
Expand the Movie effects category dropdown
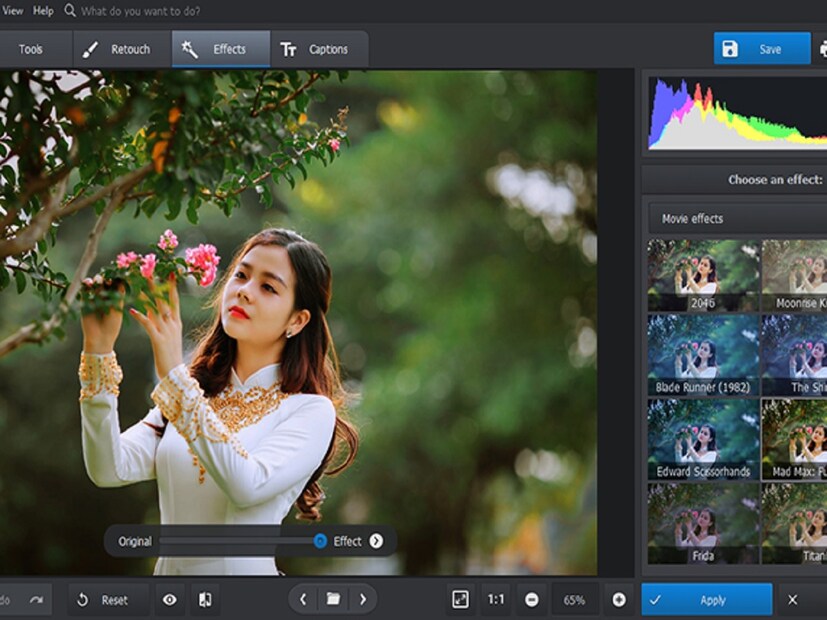click(x=735, y=218)
